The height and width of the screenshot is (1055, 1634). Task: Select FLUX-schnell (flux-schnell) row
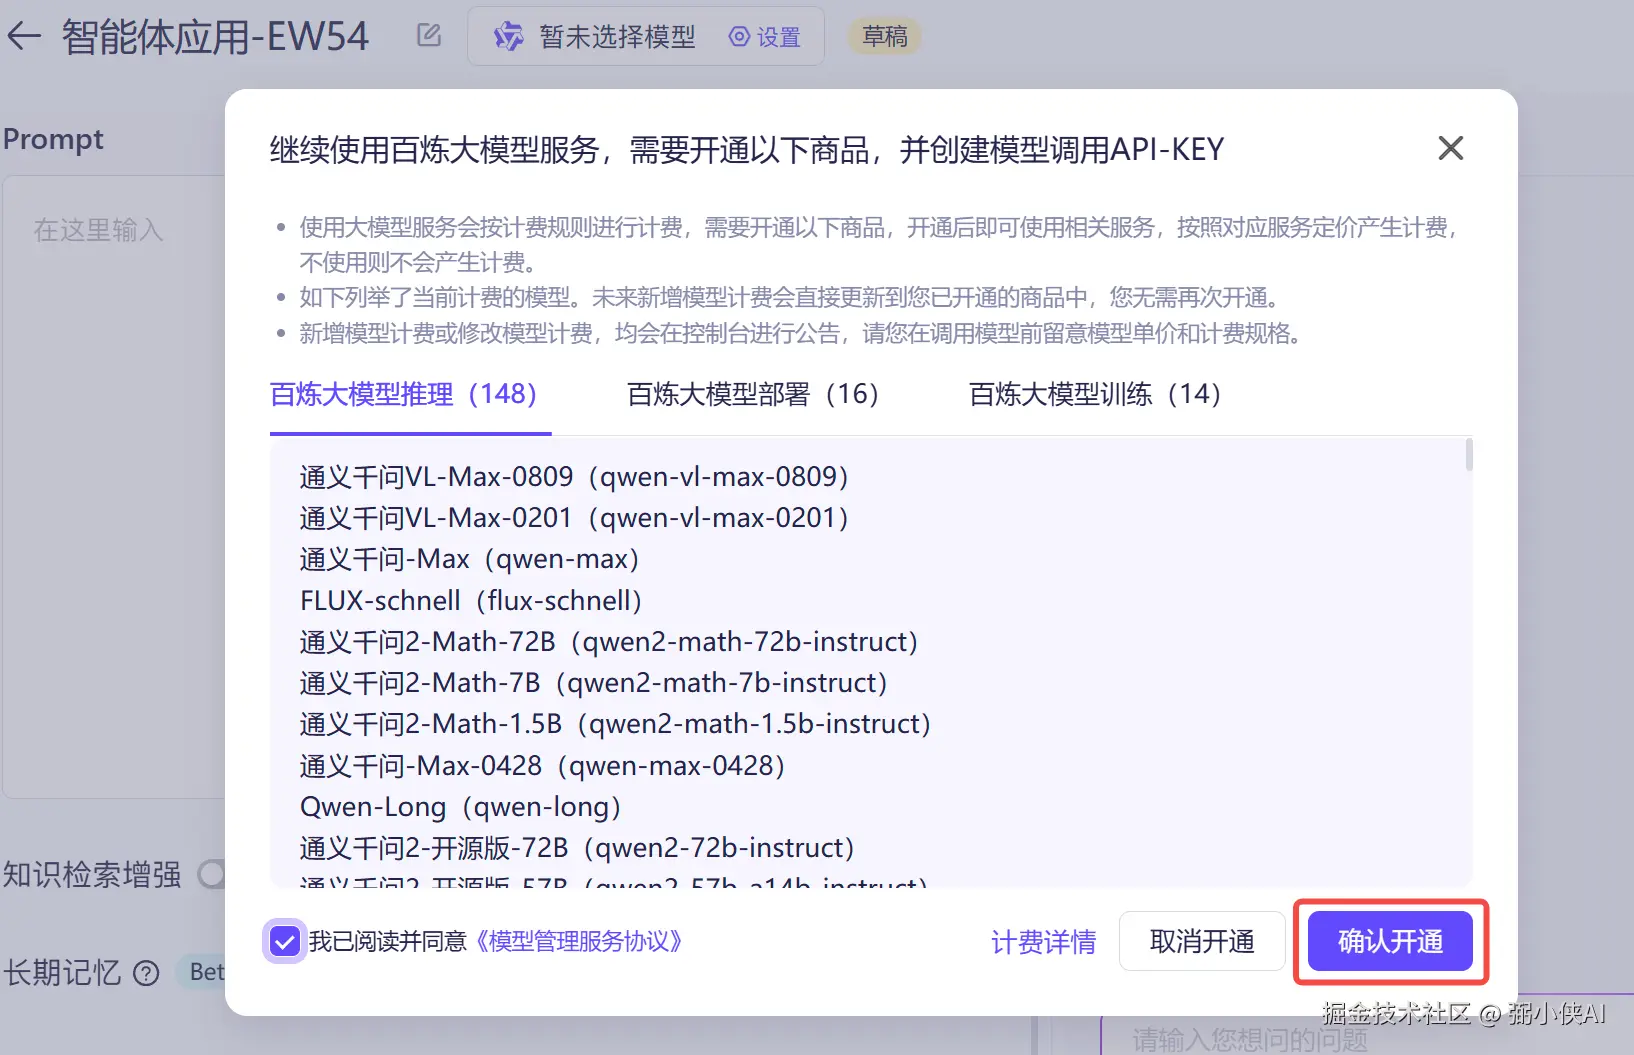[471, 600]
